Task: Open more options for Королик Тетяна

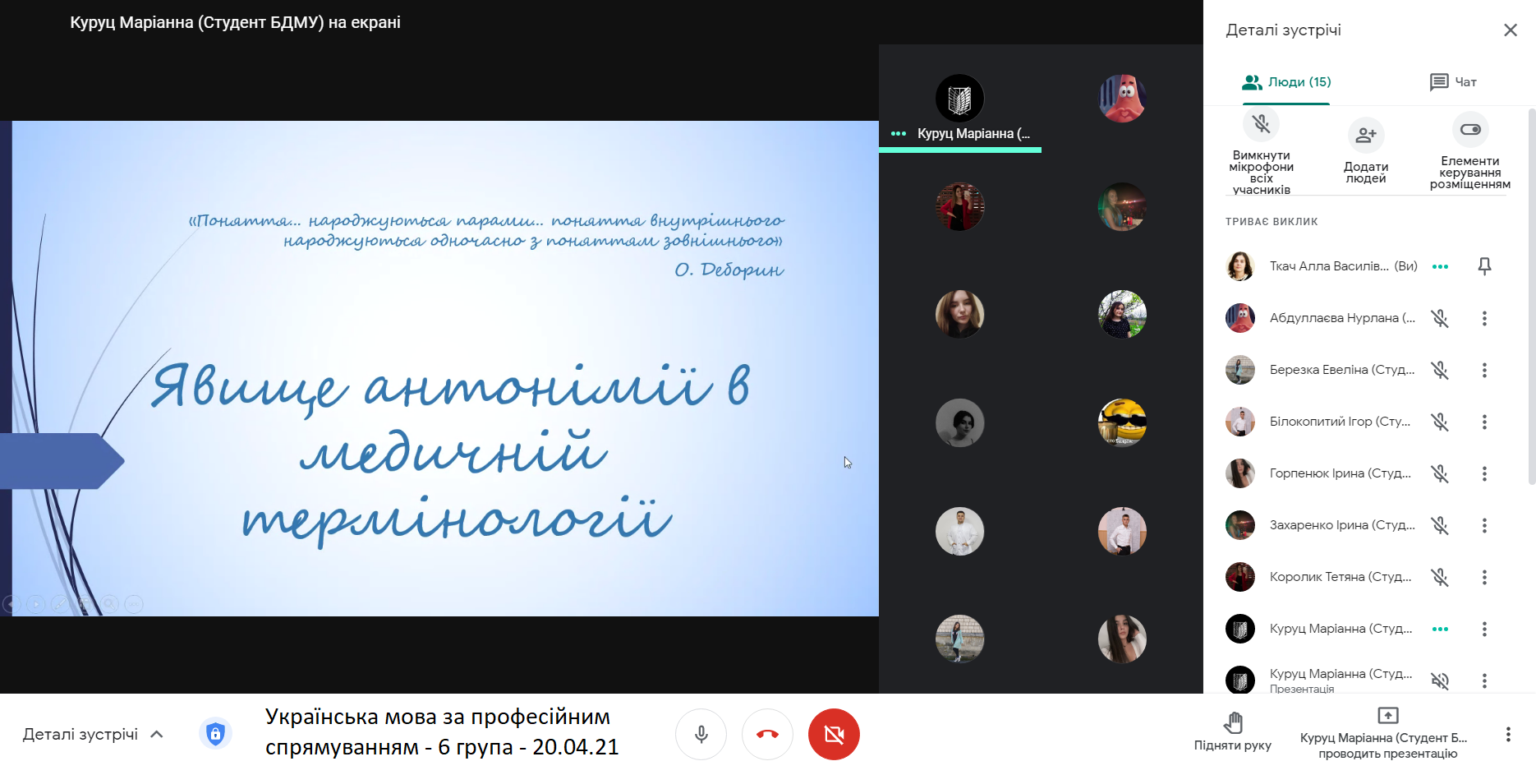Action: [1484, 577]
